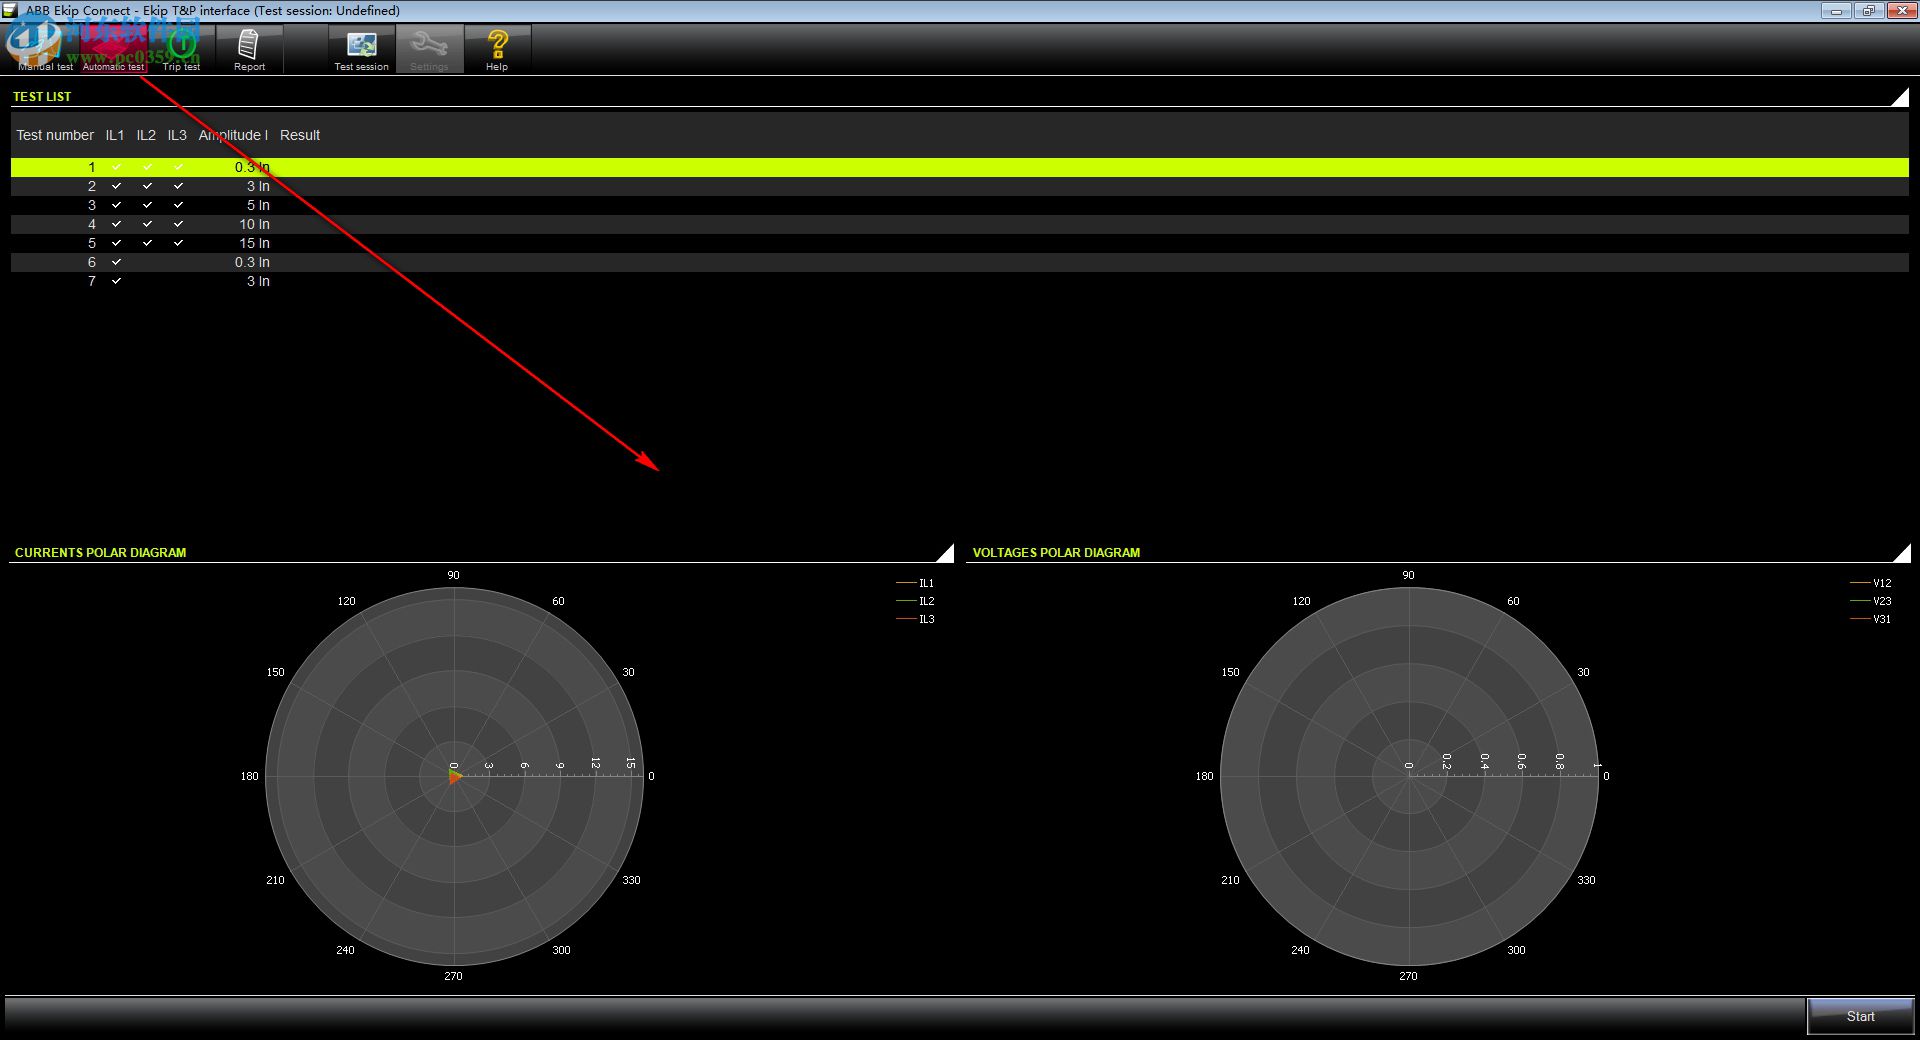Toggle IL1 checkmark in test row 6

116,262
